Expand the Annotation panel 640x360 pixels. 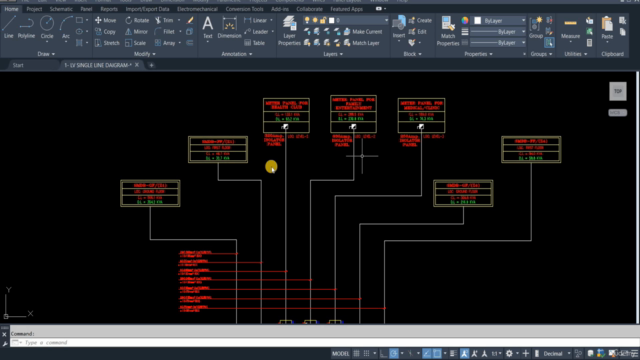237,54
